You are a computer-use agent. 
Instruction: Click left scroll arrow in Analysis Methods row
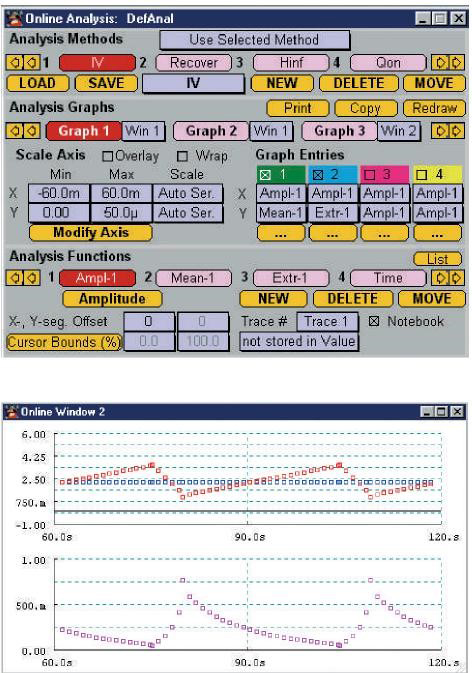point(23,63)
